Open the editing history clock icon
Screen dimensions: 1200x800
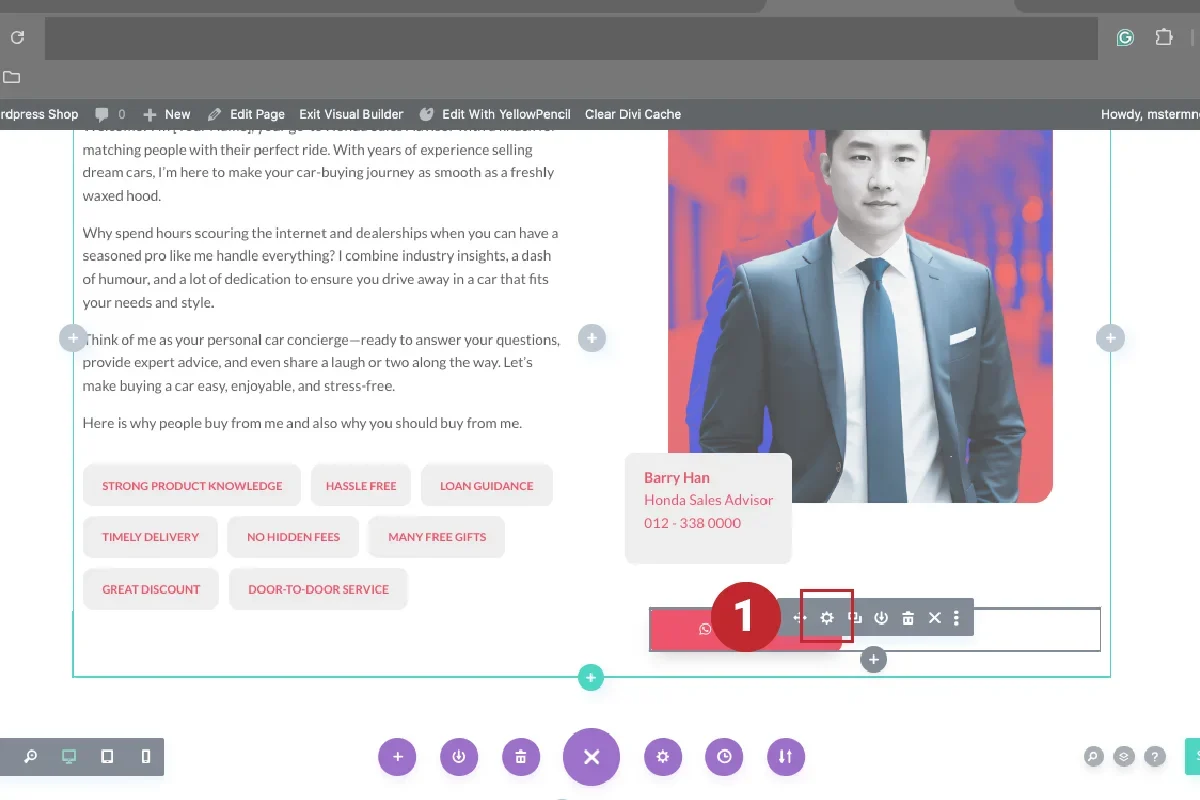click(x=724, y=757)
